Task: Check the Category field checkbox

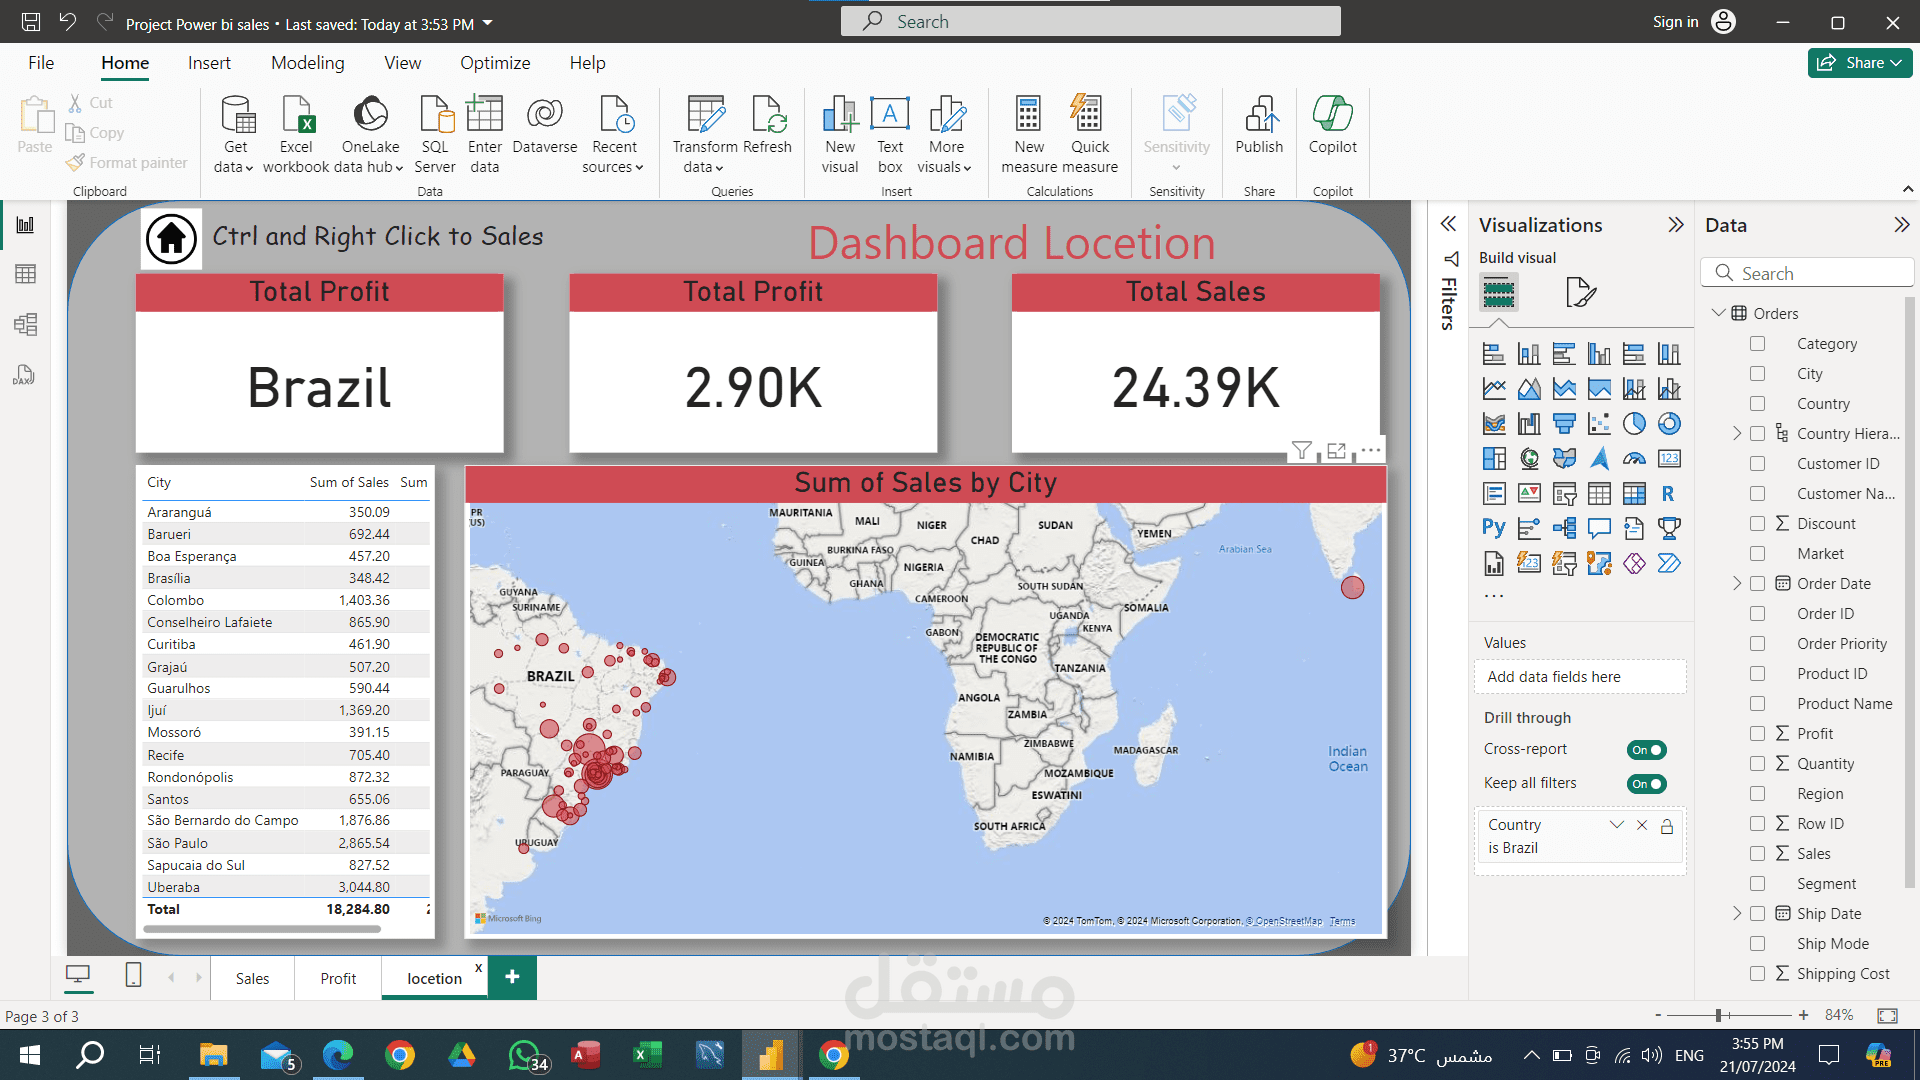Action: click(1757, 344)
